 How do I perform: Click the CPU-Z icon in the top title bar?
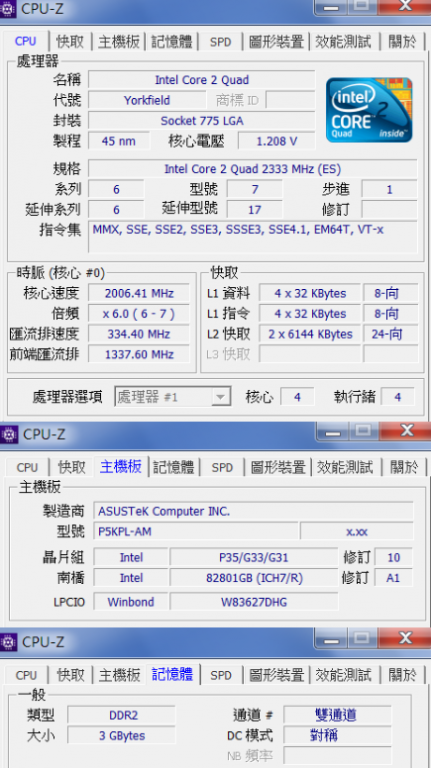pyautogui.click(x=8, y=8)
